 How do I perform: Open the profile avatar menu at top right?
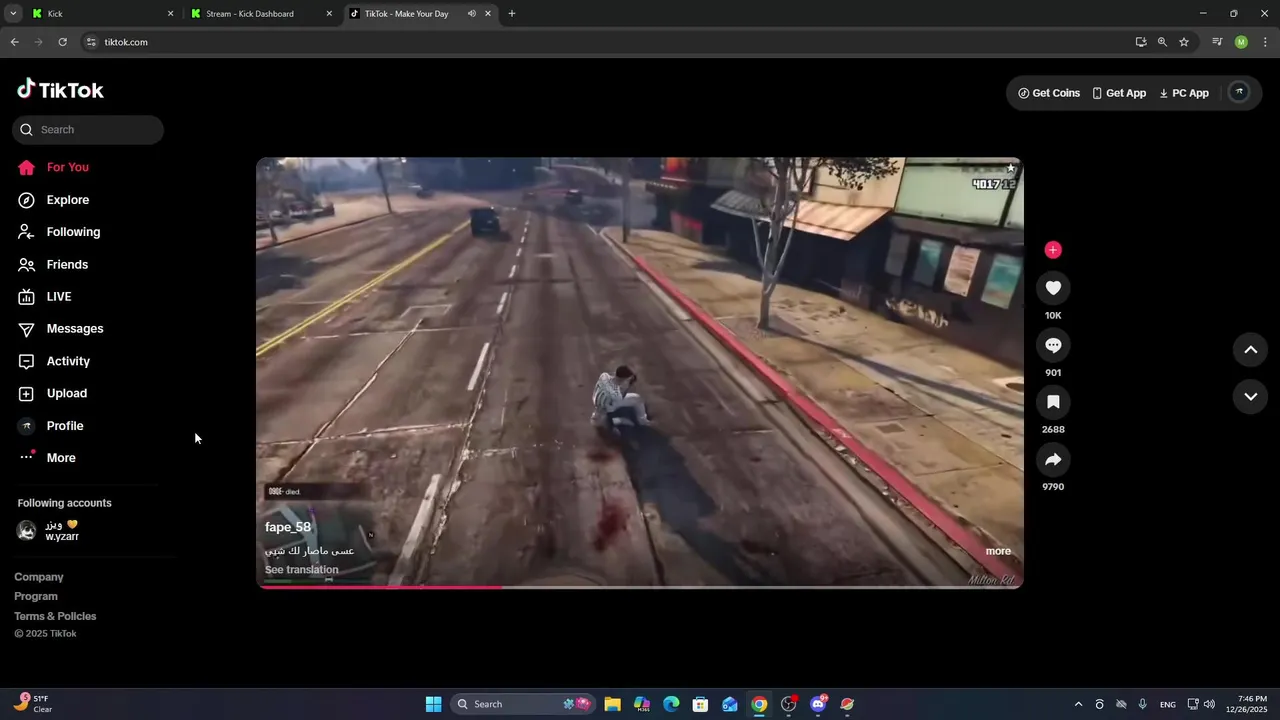click(1238, 92)
